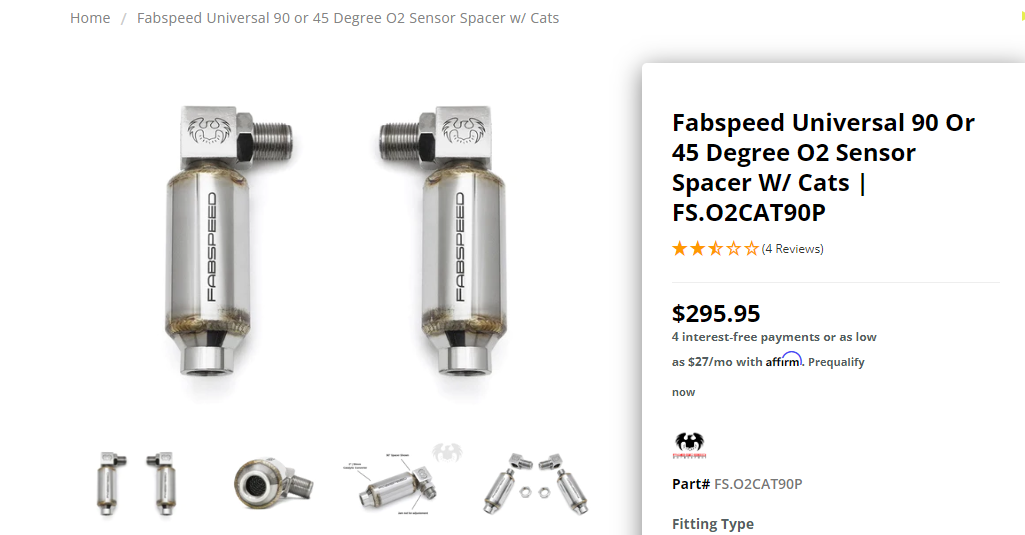This screenshot has width=1025, height=535.
Task: Click the second rating star
Action: click(x=698, y=249)
